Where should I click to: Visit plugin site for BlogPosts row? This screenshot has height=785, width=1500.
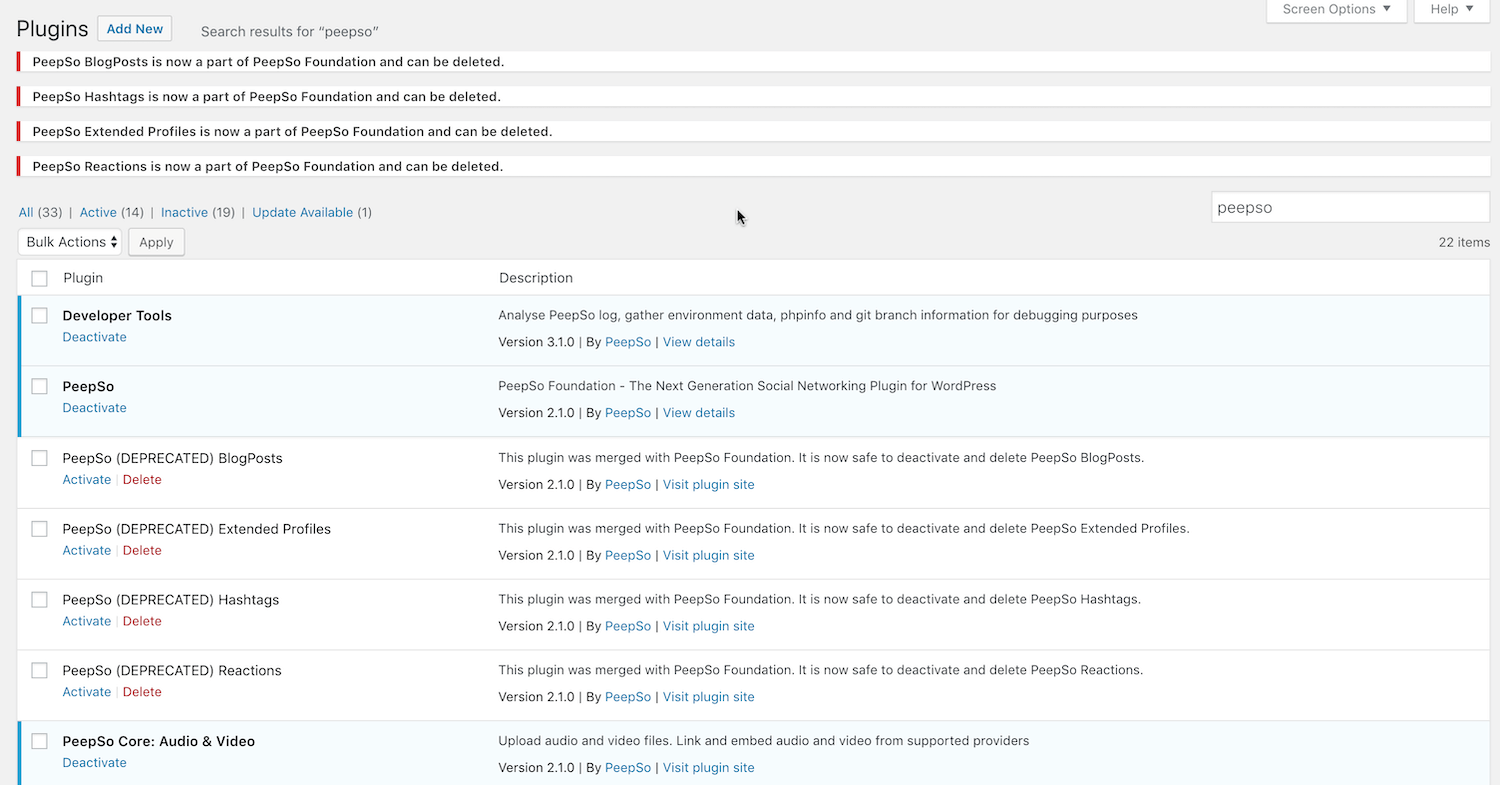coord(709,484)
